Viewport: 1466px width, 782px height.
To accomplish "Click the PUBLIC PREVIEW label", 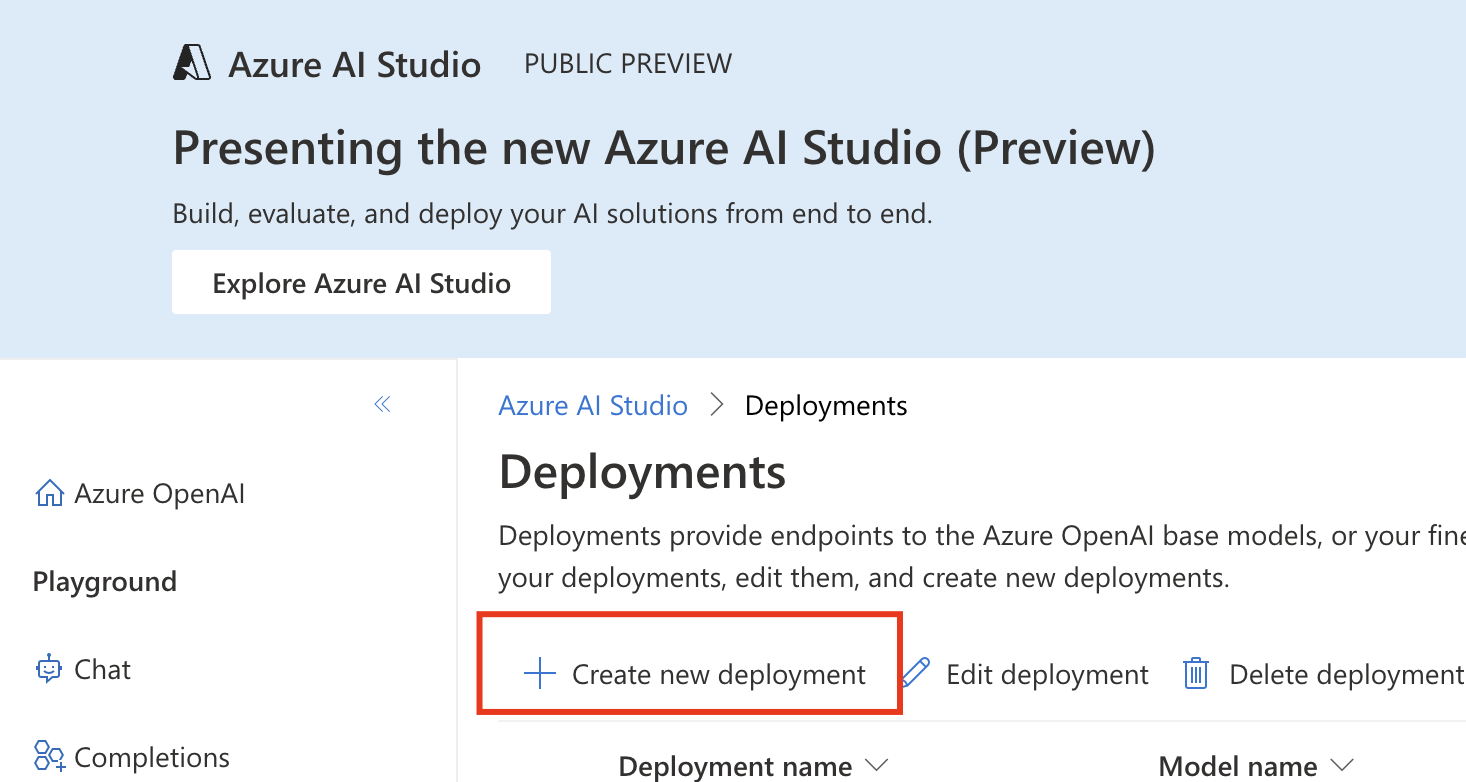I will click(628, 64).
